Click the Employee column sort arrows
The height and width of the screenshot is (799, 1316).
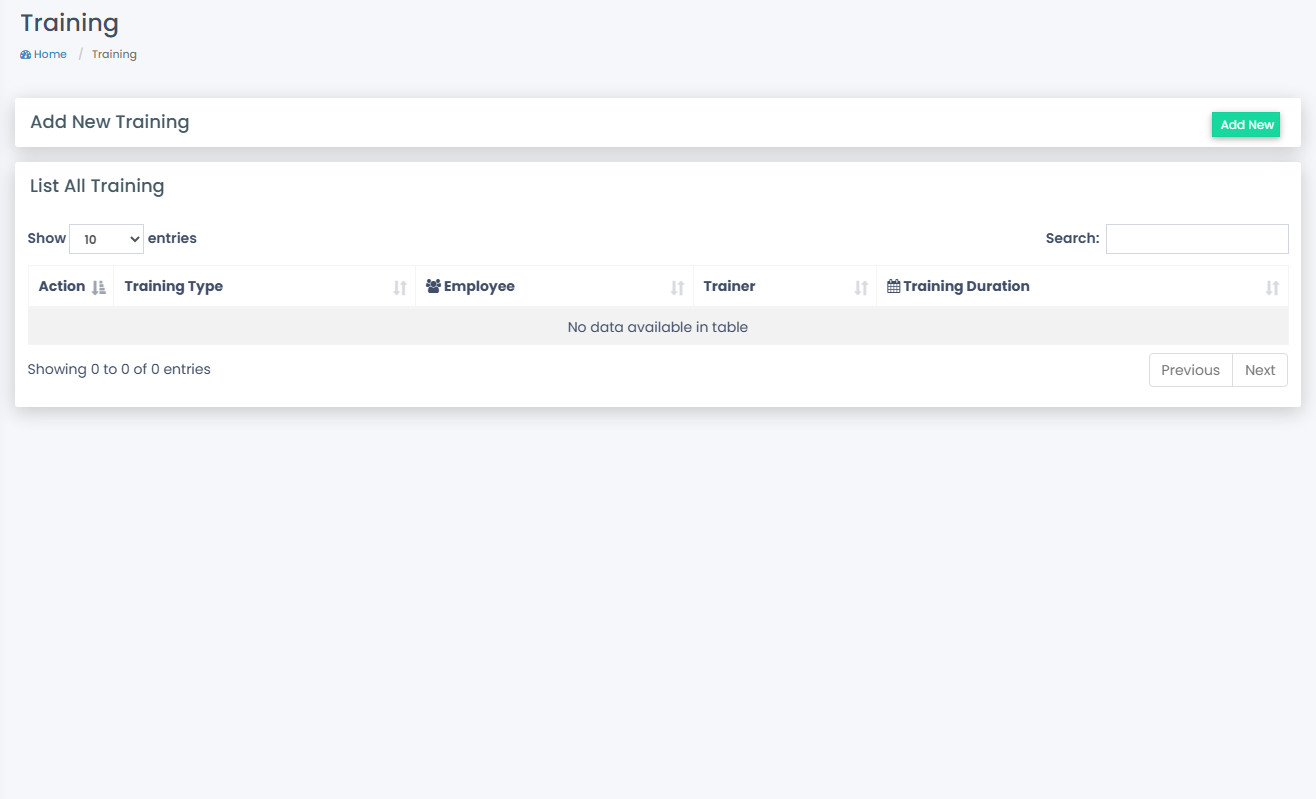pos(677,288)
